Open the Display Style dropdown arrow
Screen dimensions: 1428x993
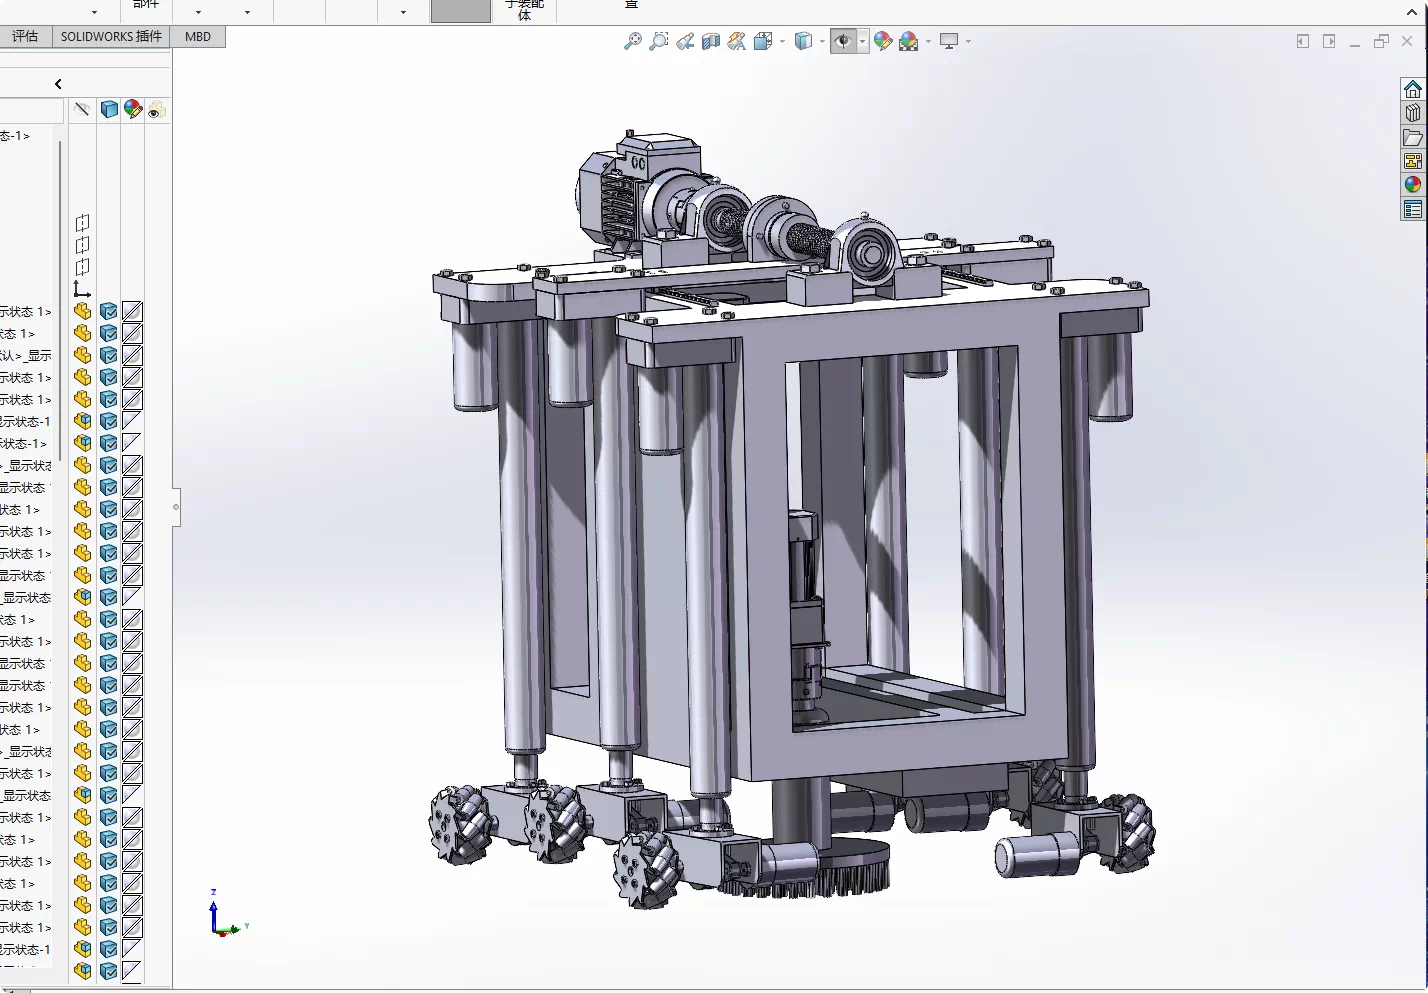822,42
